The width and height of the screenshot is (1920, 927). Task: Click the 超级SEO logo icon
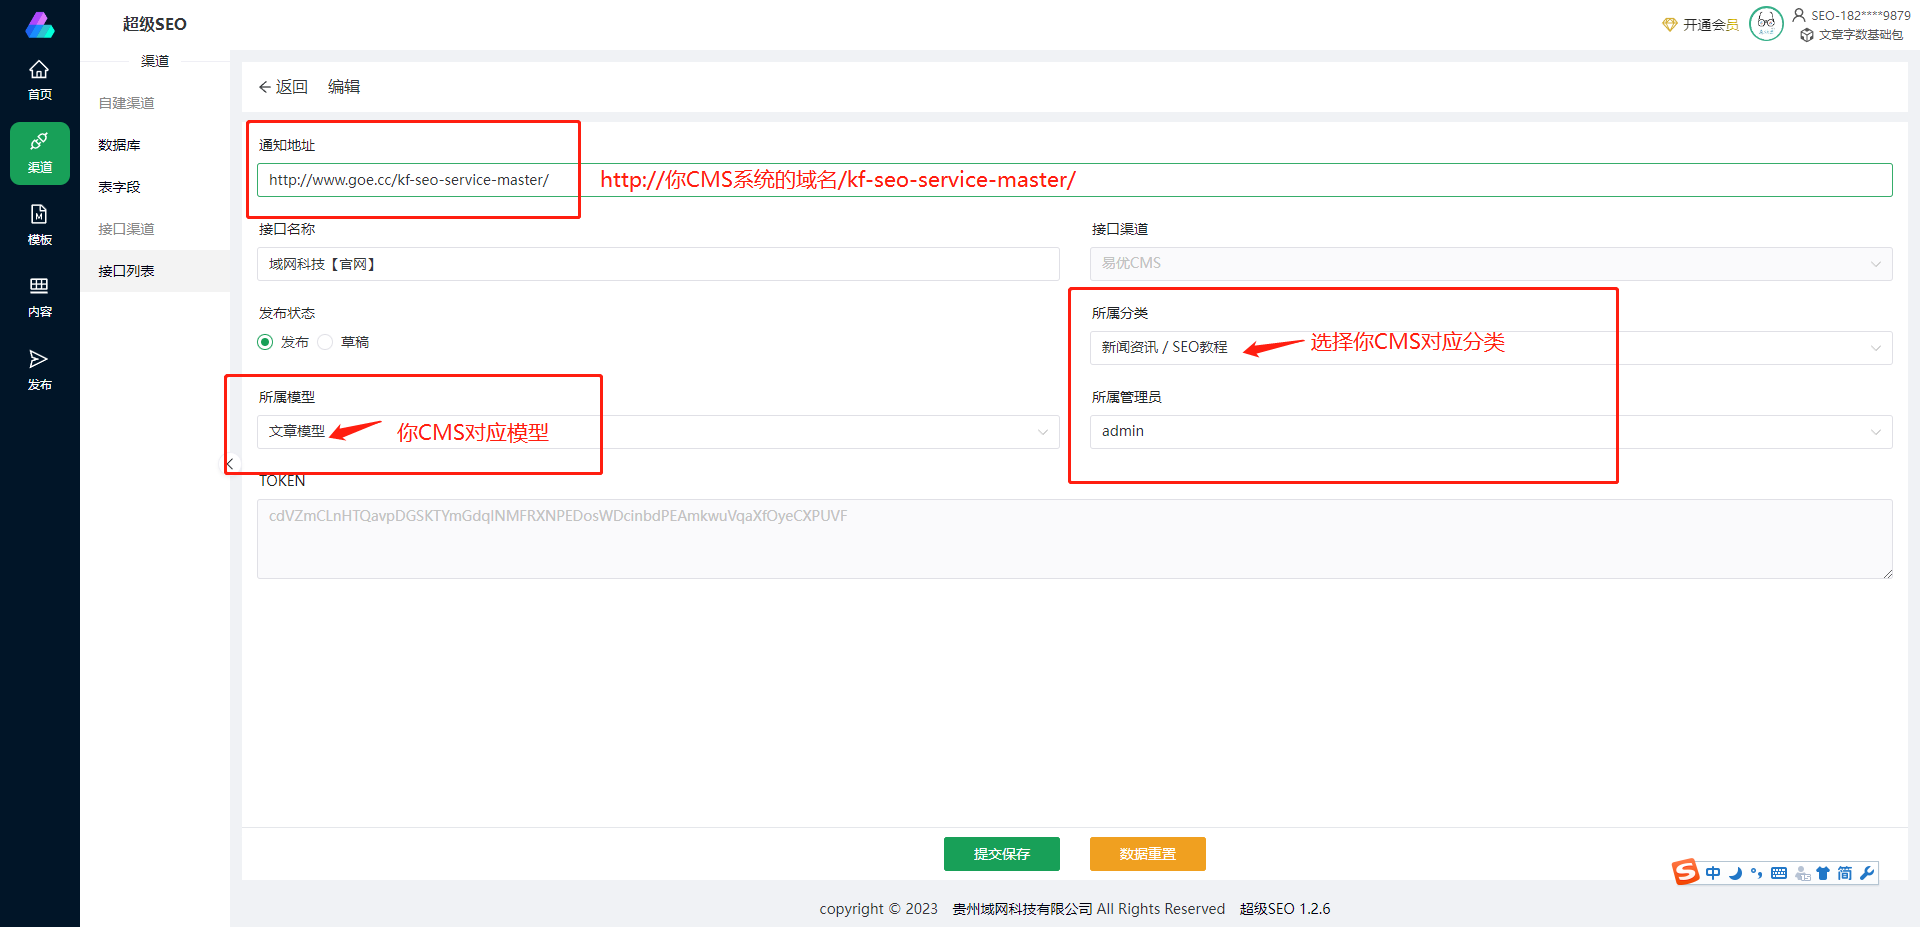40,24
